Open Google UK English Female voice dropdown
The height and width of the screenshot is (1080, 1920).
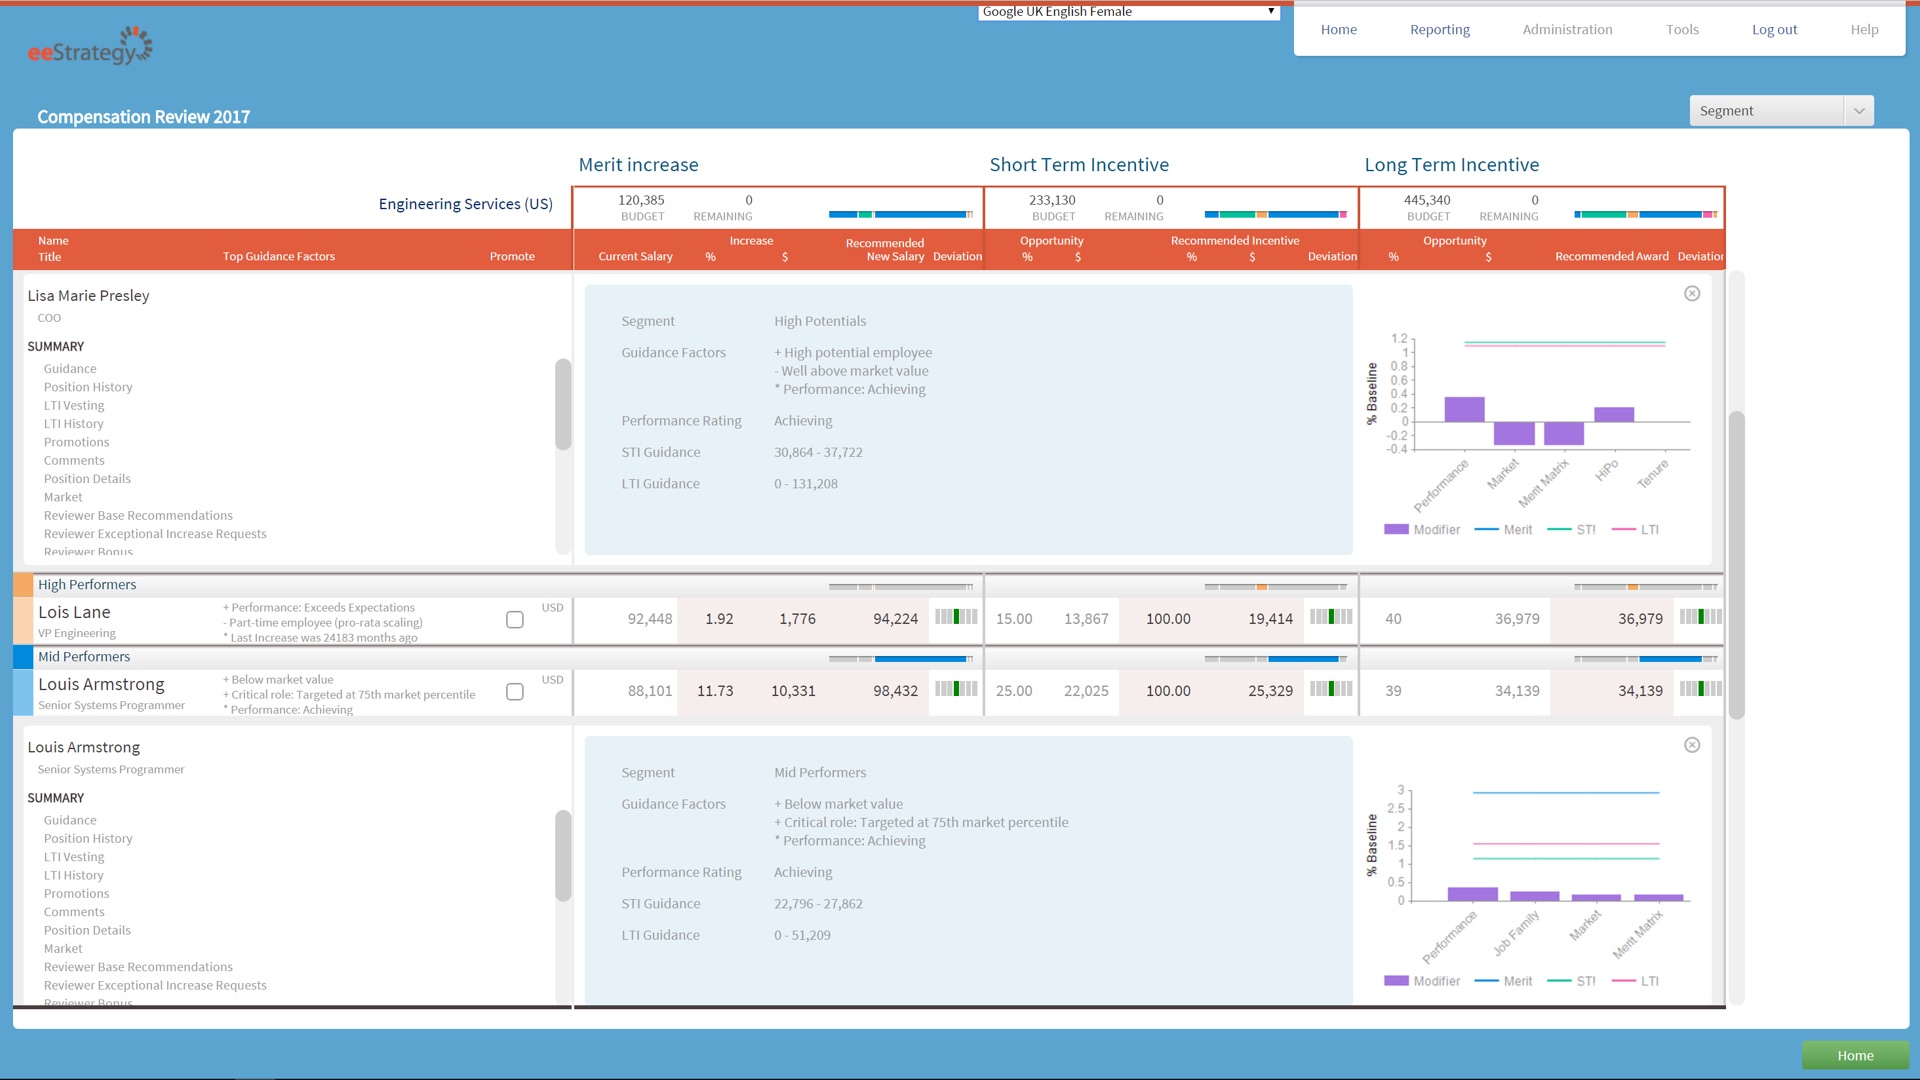click(x=1128, y=12)
